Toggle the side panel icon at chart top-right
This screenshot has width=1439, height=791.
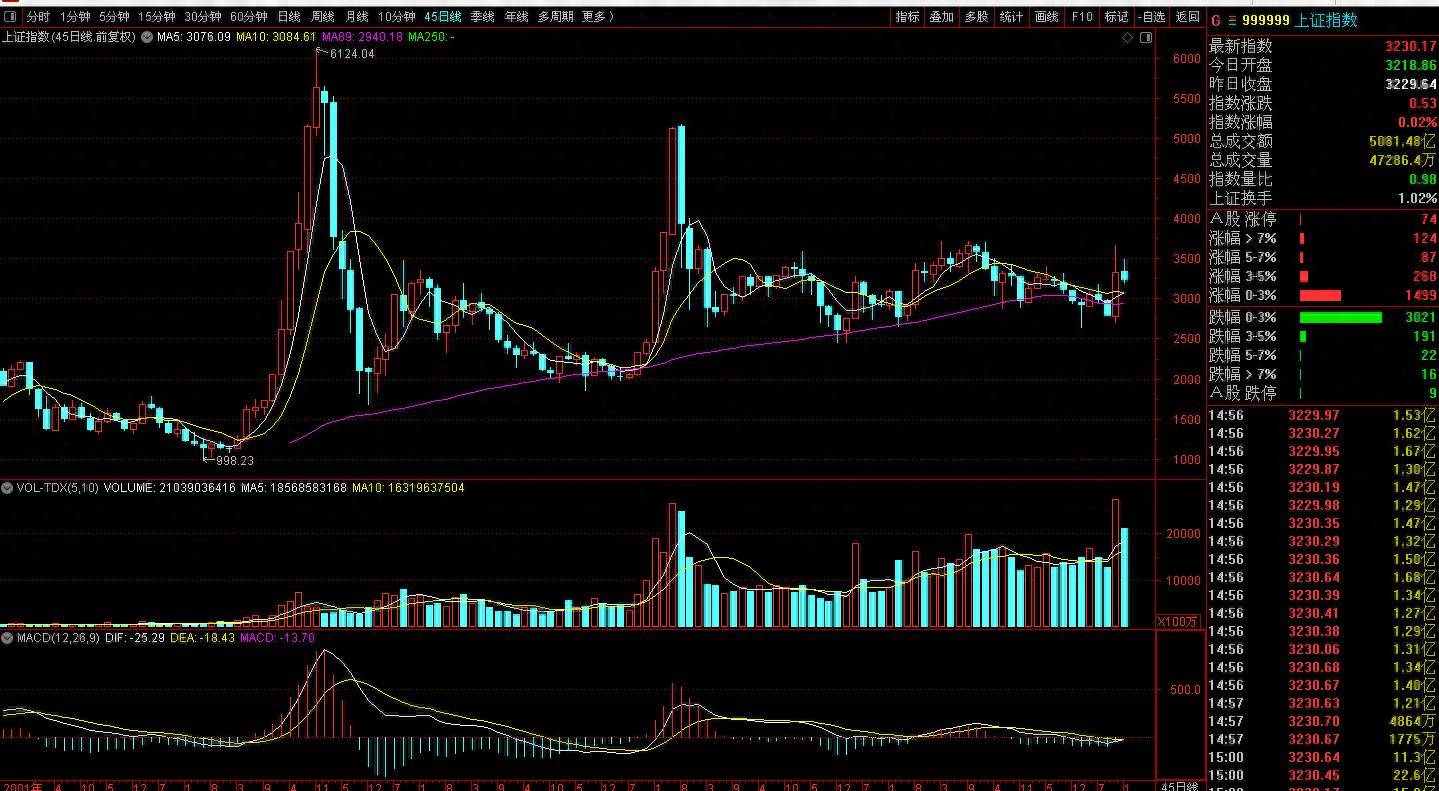click(1146, 38)
